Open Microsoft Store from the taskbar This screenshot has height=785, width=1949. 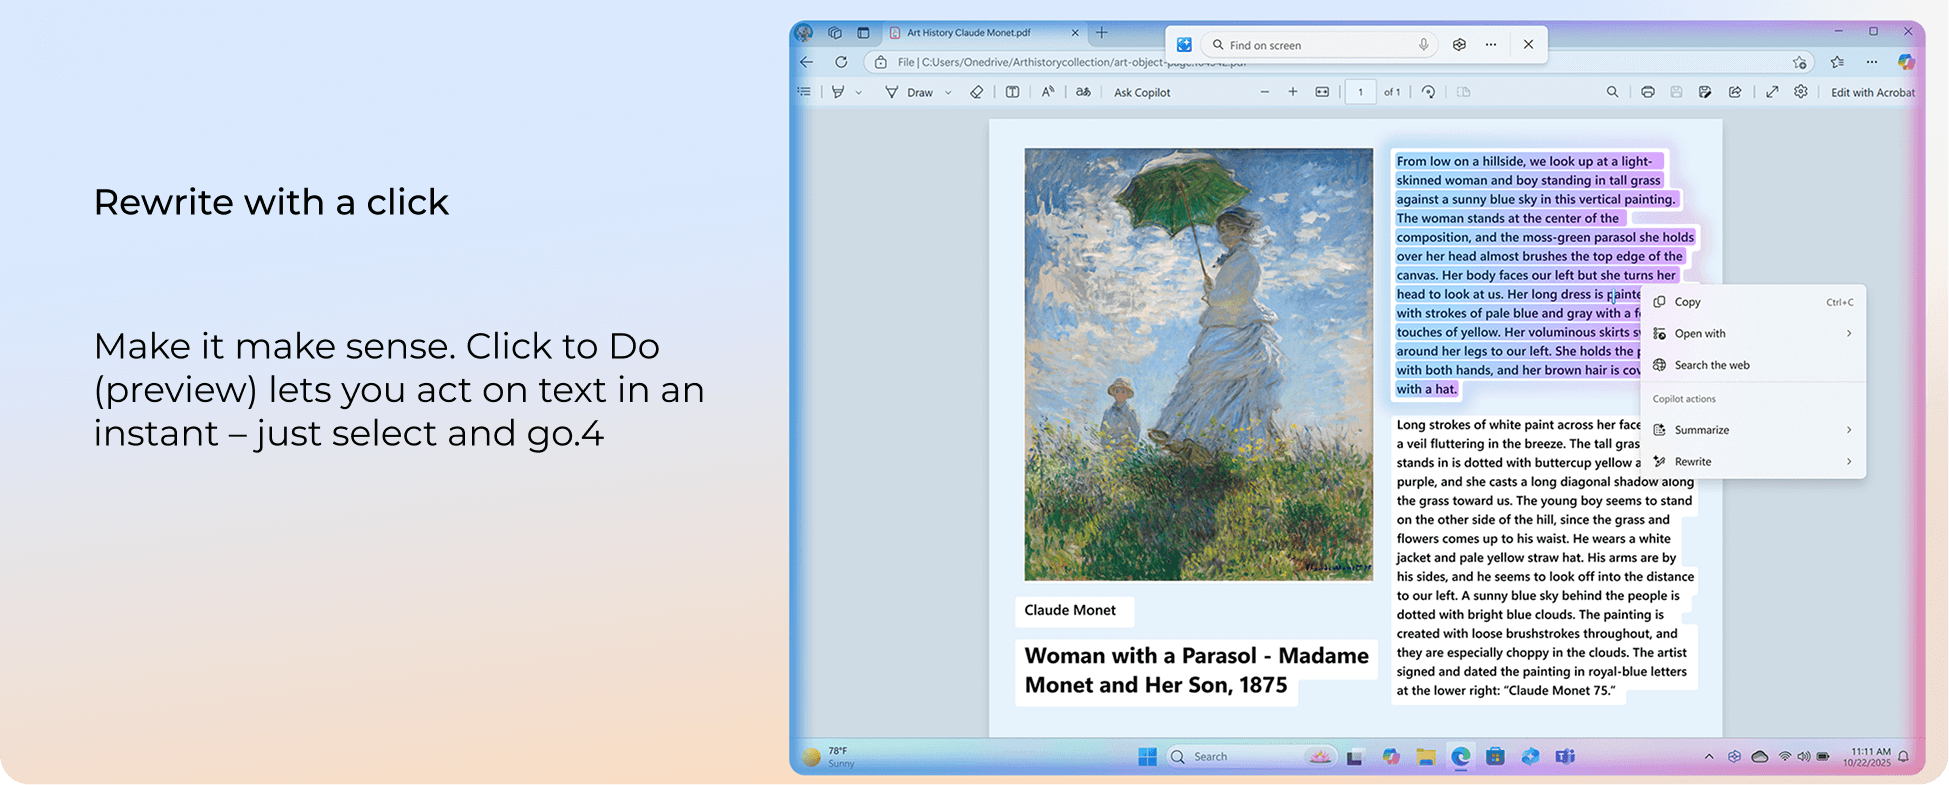coord(1495,757)
